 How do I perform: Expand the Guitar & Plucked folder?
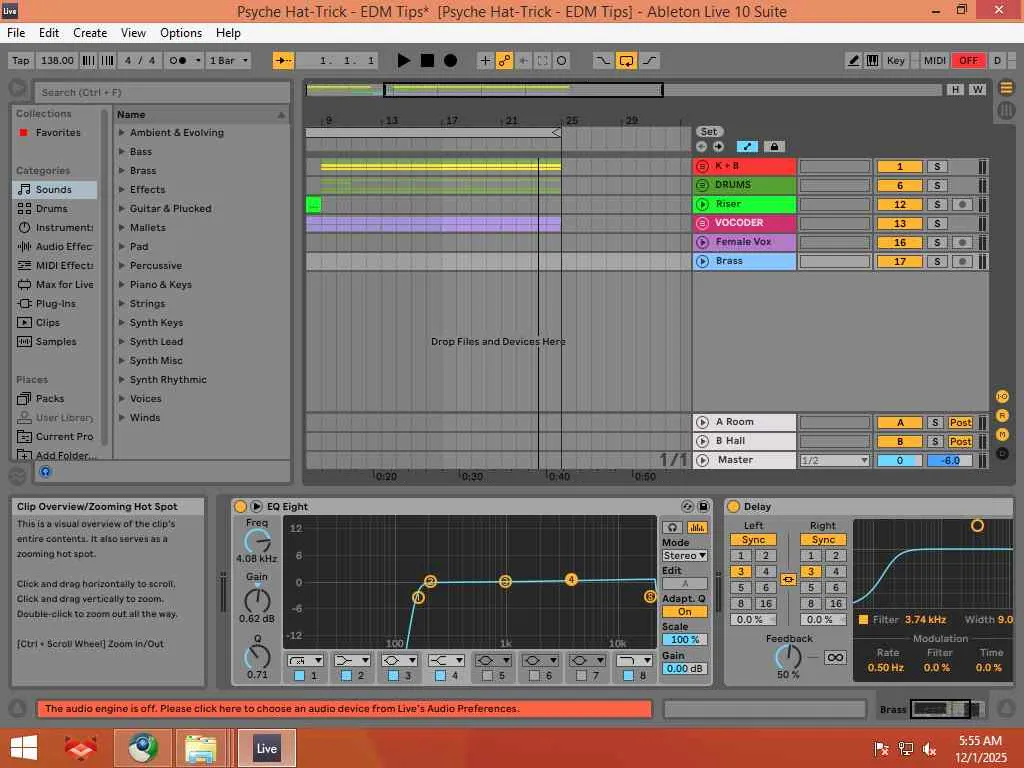point(121,208)
